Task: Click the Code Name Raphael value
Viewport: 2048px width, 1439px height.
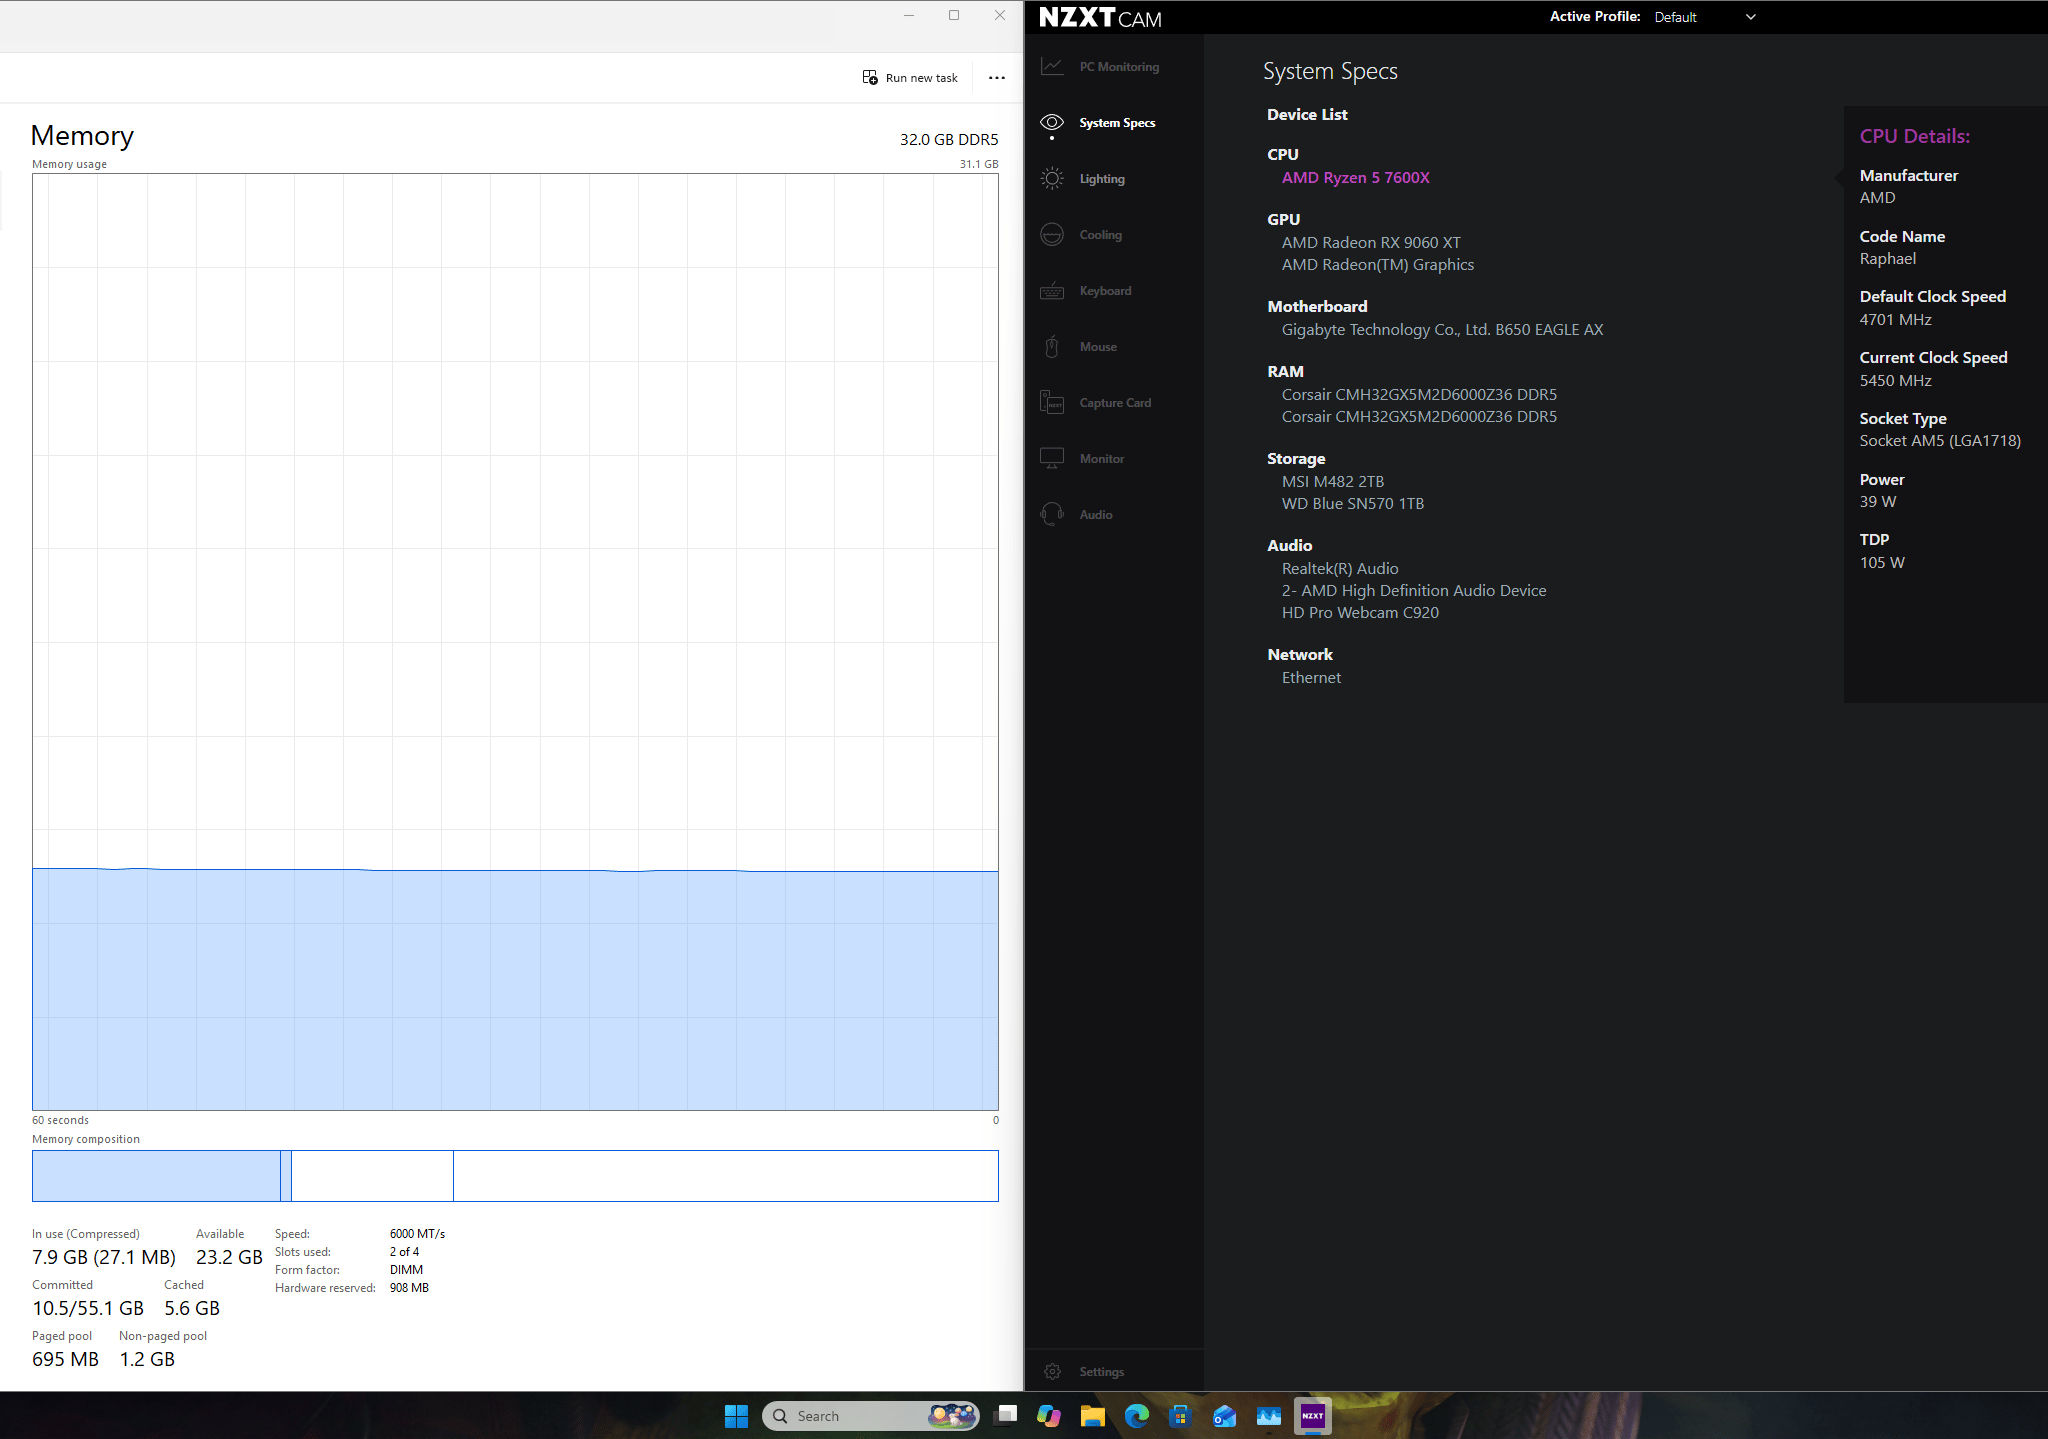Action: point(1888,259)
